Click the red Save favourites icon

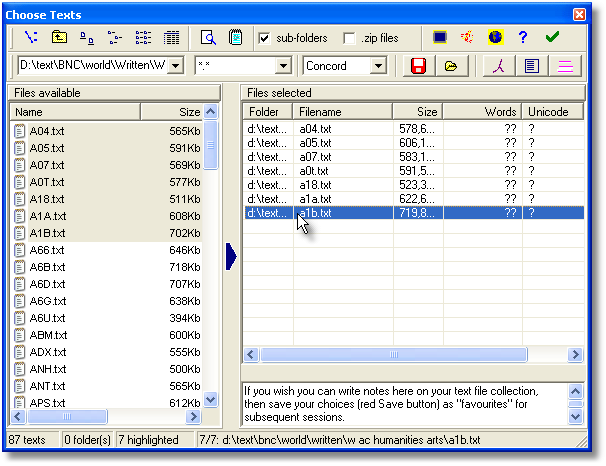pos(419,66)
